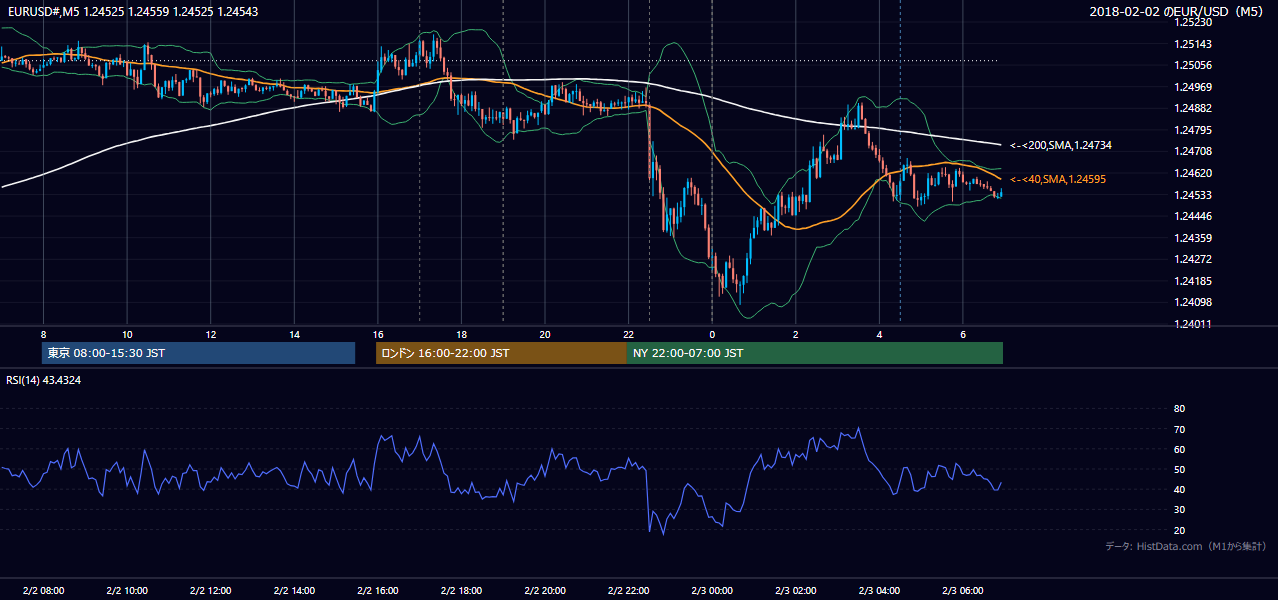This screenshot has height=600, width=1278.
Task: Click price axis value 1.24969
Action: click(1194, 87)
